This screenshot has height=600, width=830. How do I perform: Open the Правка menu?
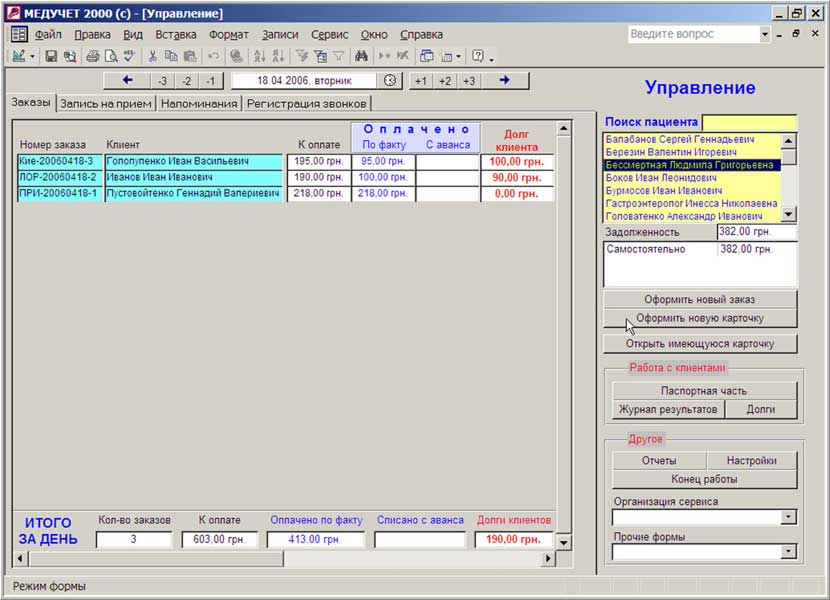click(92, 34)
